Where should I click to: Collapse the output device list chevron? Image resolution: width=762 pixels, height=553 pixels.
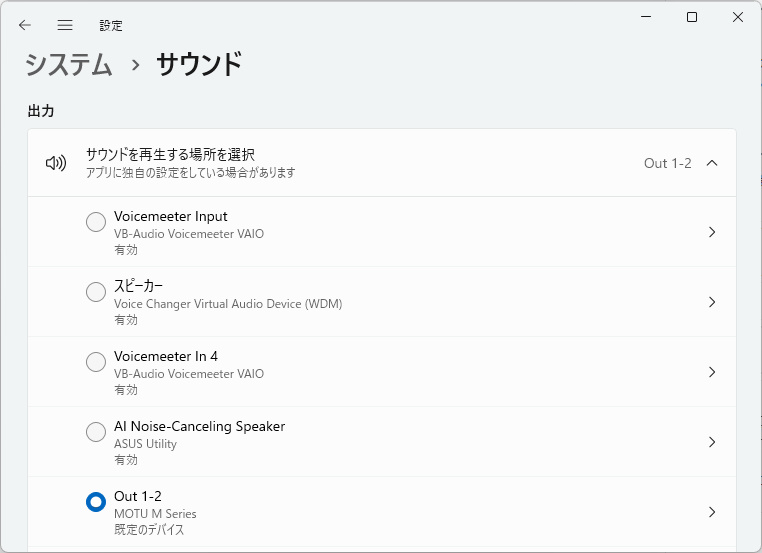coord(712,163)
